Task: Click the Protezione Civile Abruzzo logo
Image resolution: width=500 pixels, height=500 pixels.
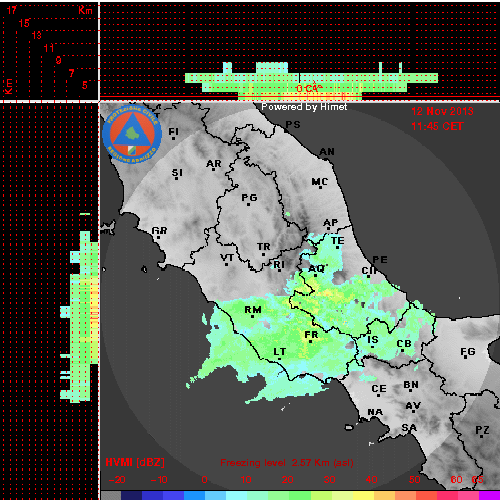Action: pyautogui.click(x=132, y=135)
